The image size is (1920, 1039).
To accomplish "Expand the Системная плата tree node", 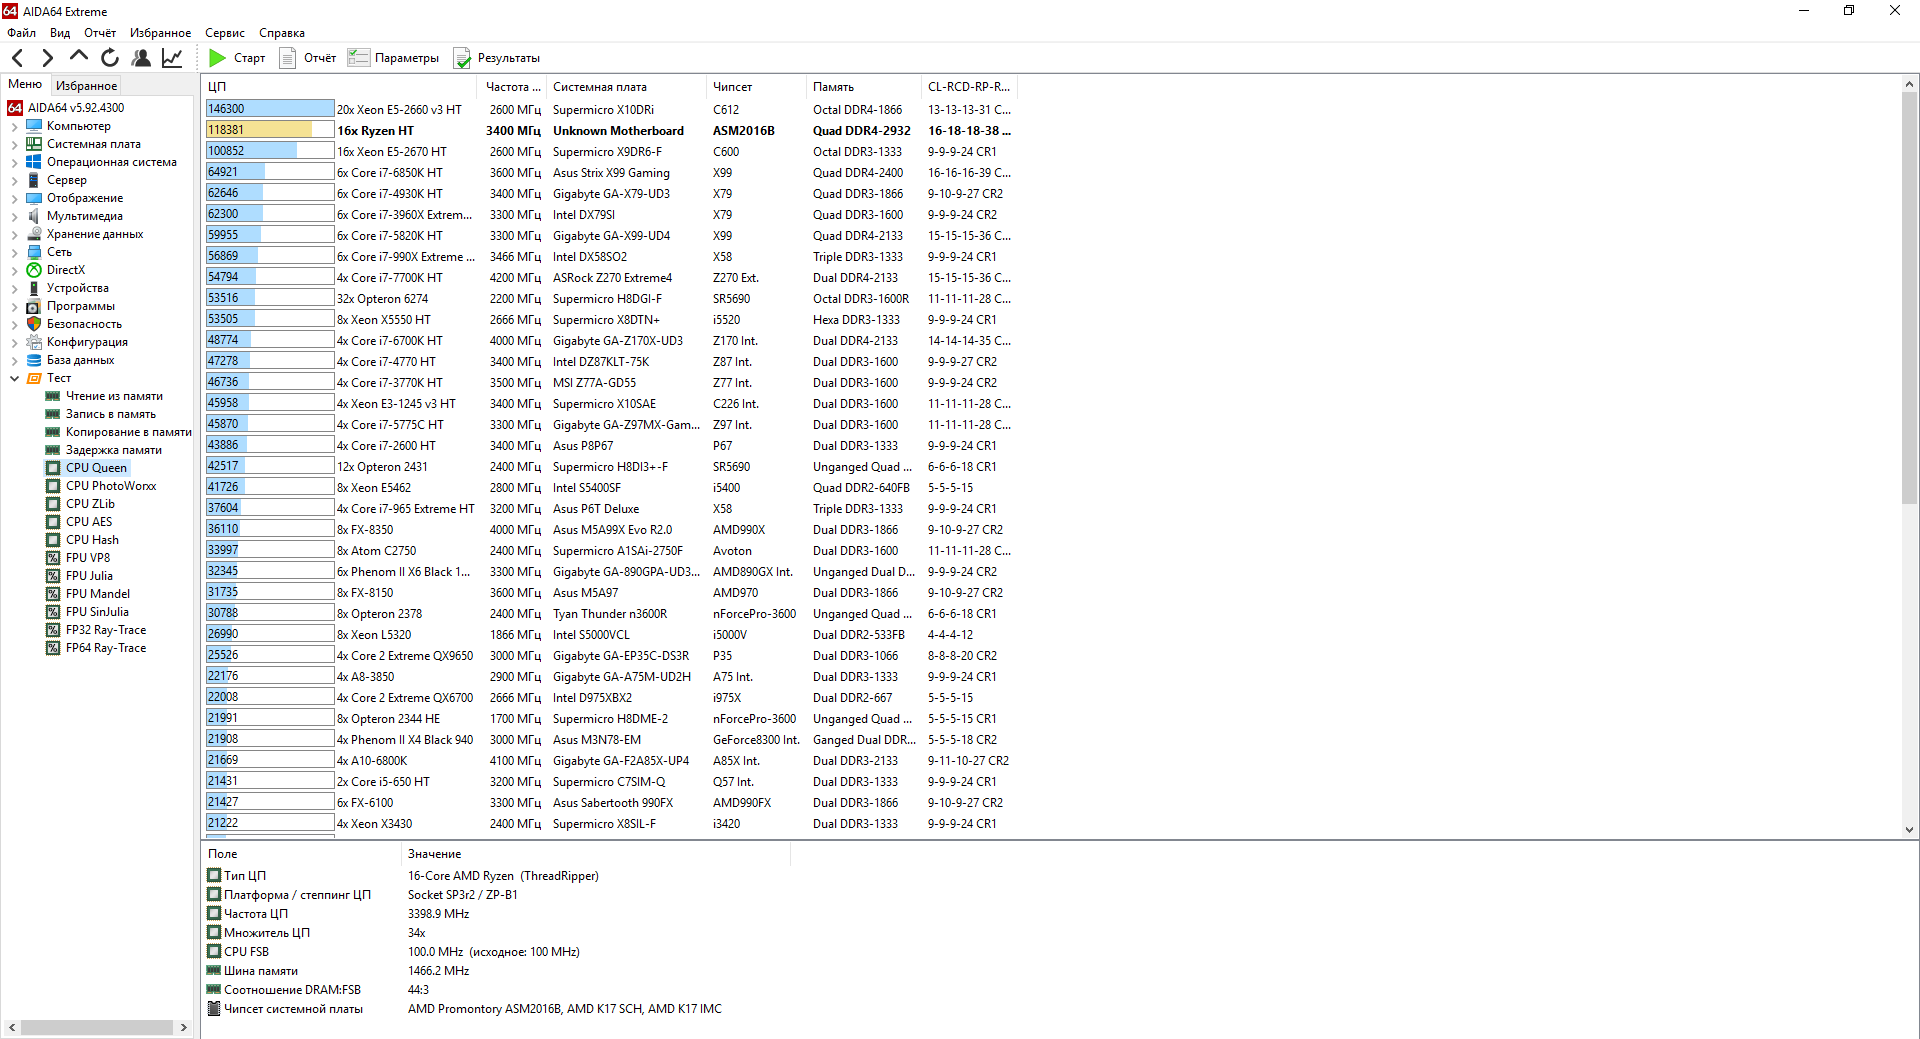I will (14, 144).
